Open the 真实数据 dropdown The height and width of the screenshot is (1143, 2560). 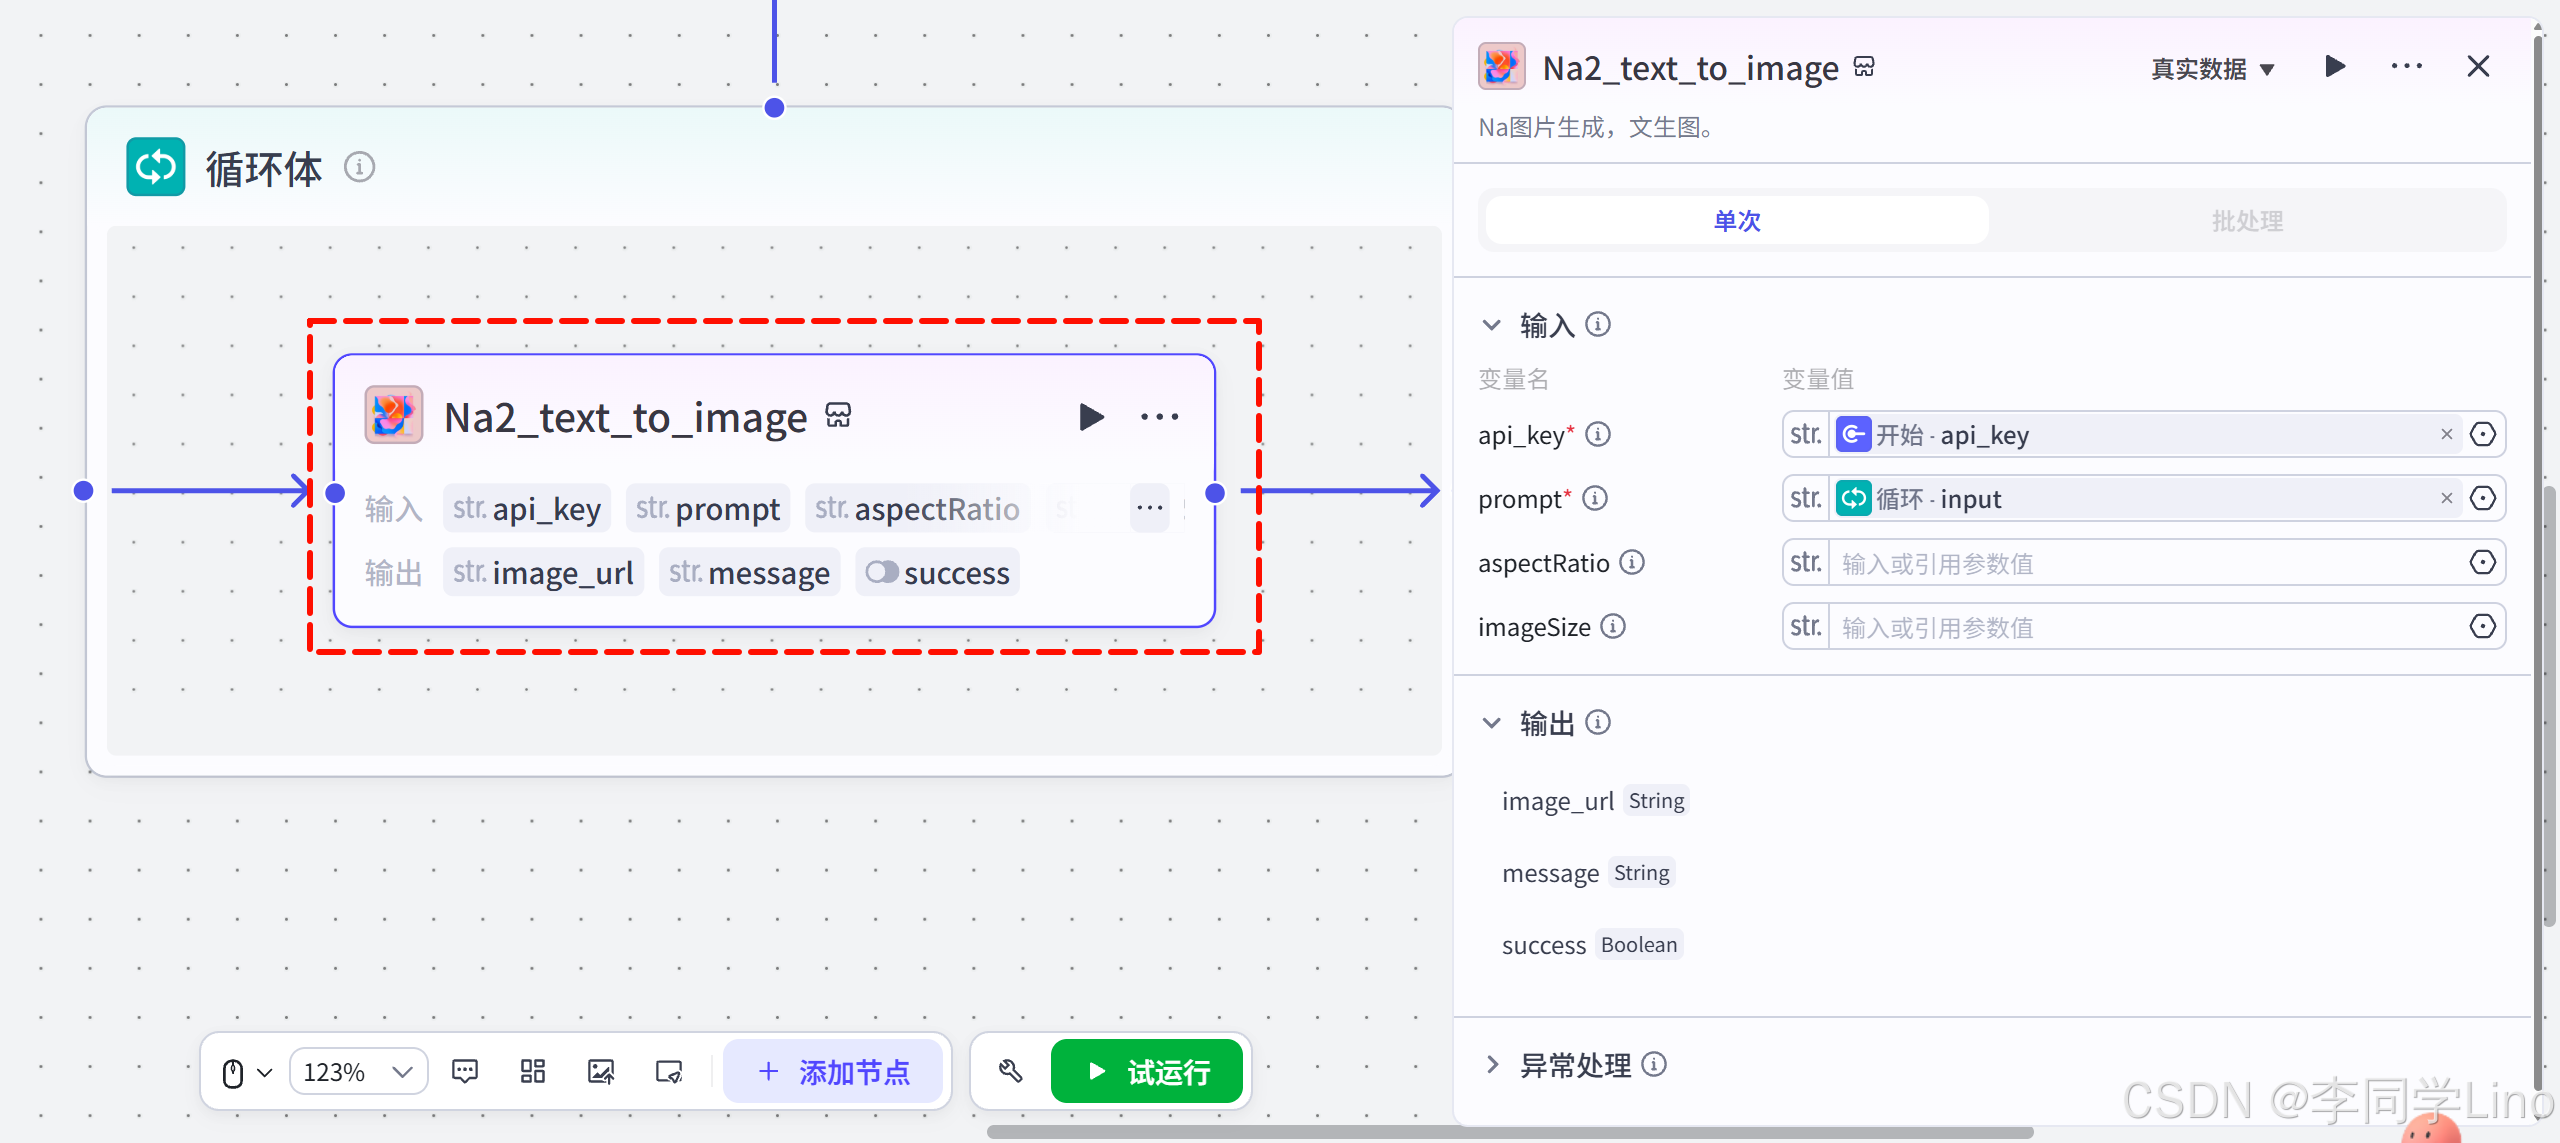2212,69
